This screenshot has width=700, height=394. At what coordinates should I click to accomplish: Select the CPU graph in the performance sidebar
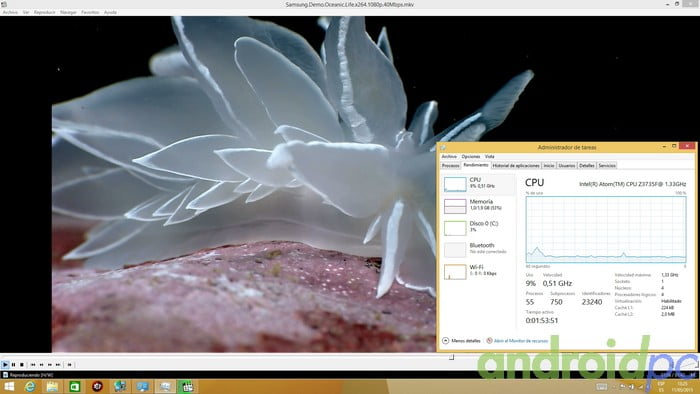point(479,184)
